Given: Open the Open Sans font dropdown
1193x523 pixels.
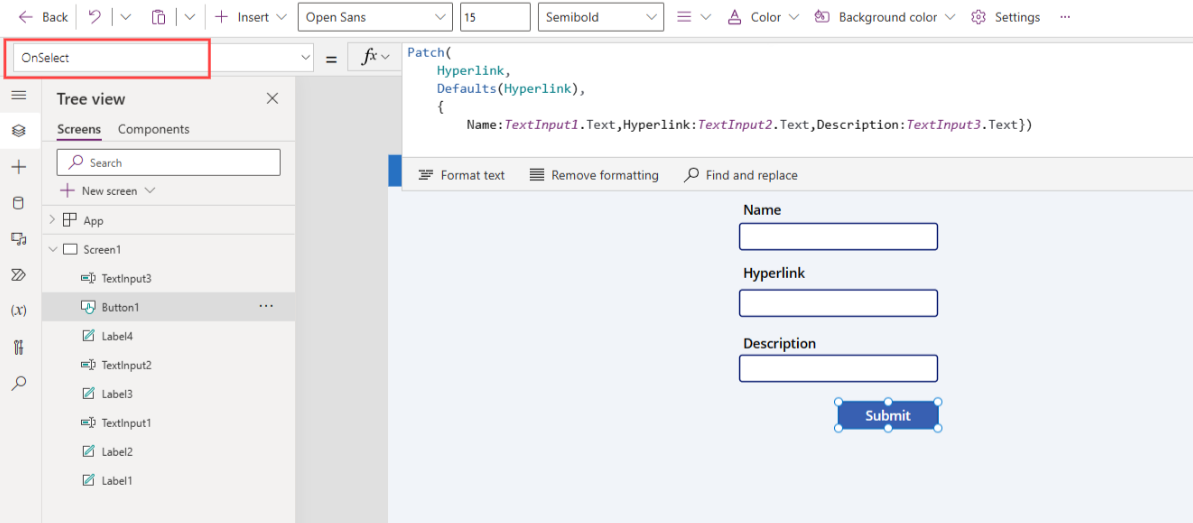Looking at the screenshot, I should tap(374, 17).
